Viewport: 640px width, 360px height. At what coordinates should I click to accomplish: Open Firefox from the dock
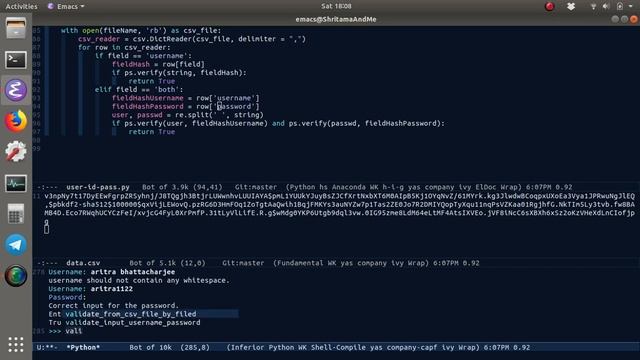click(16, 121)
